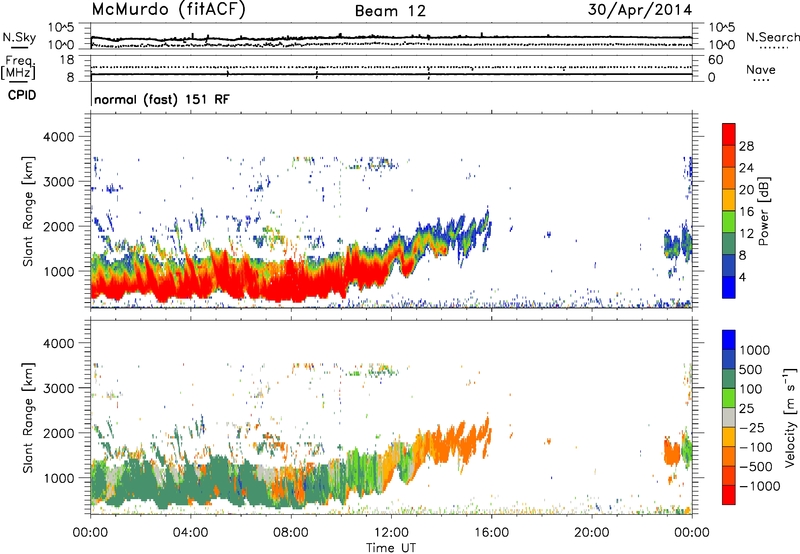Select the red bottom segment of the Velocity colorbar

(x=729, y=495)
